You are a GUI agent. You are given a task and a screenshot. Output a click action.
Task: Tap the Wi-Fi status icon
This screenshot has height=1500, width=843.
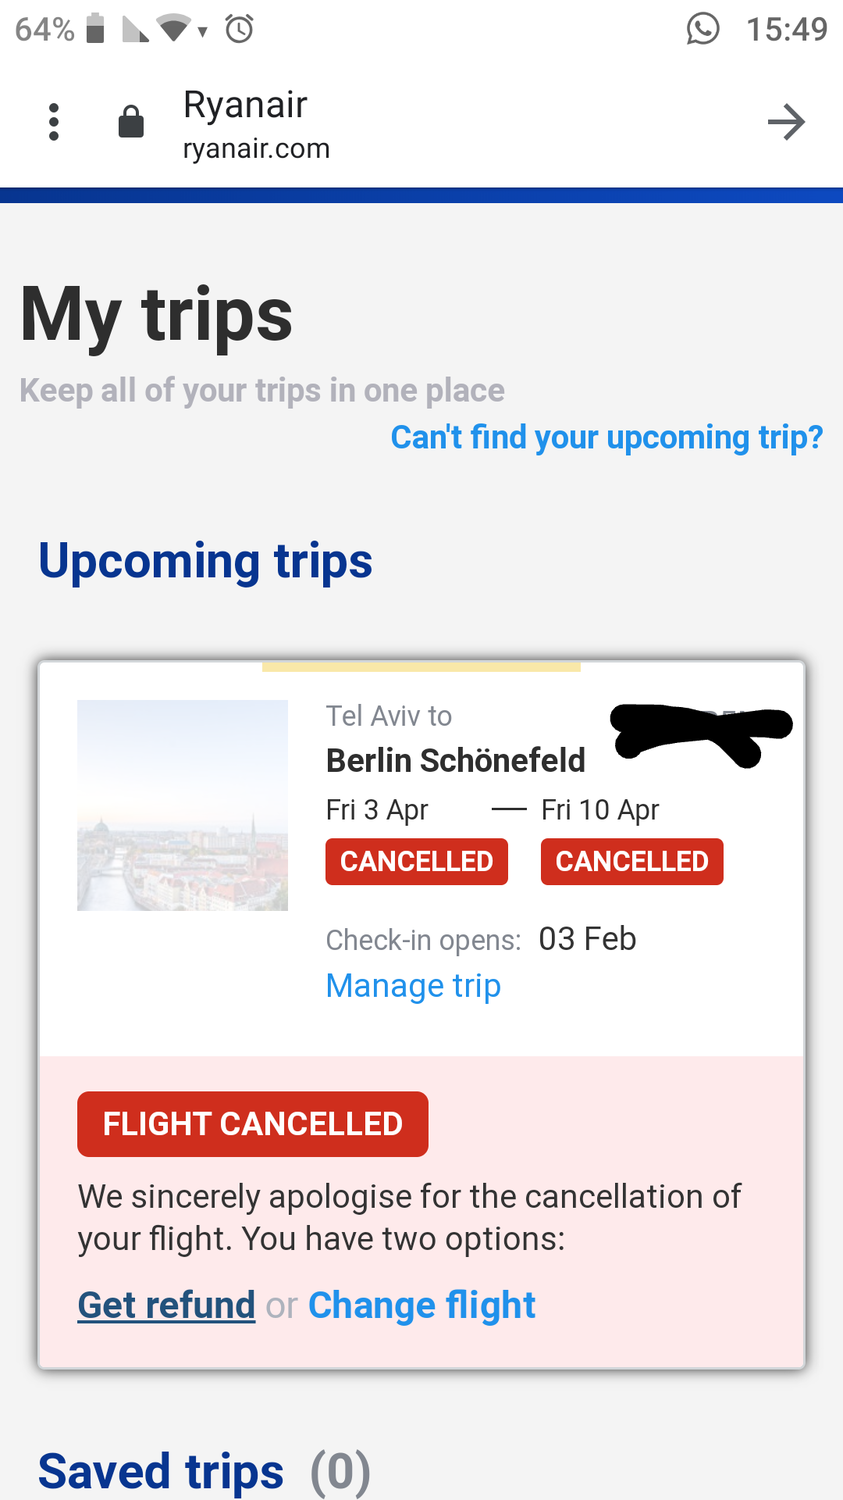point(176,29)
